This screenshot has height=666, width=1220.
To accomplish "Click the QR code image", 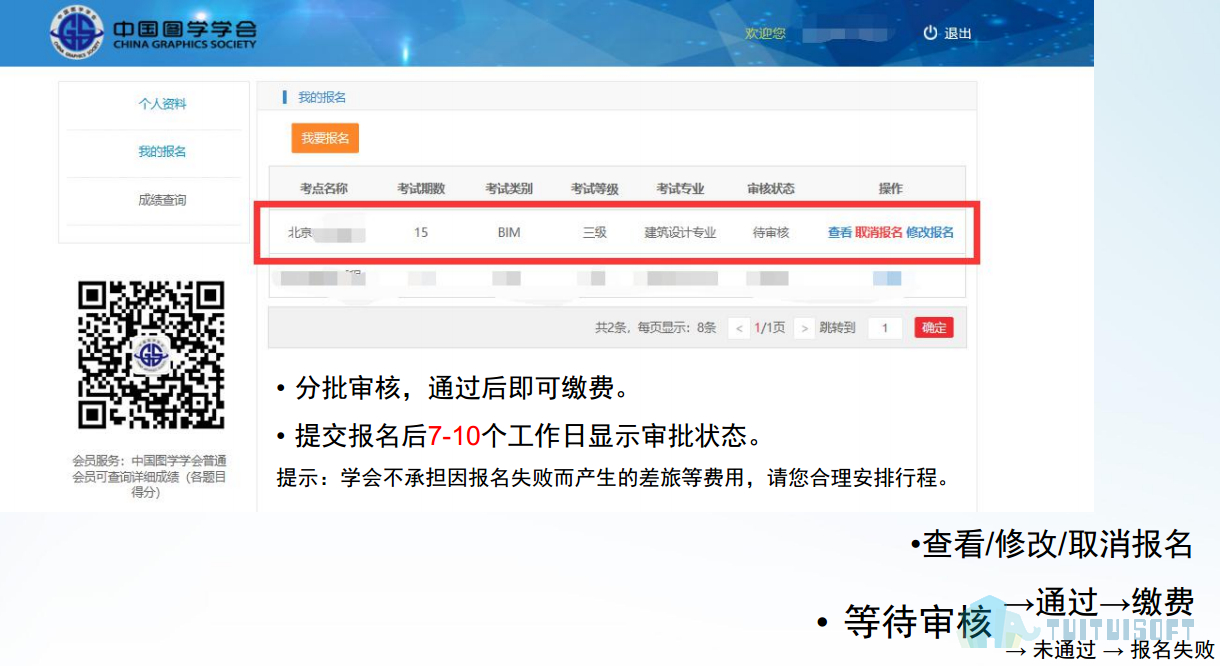I will [x=151, y=355].
